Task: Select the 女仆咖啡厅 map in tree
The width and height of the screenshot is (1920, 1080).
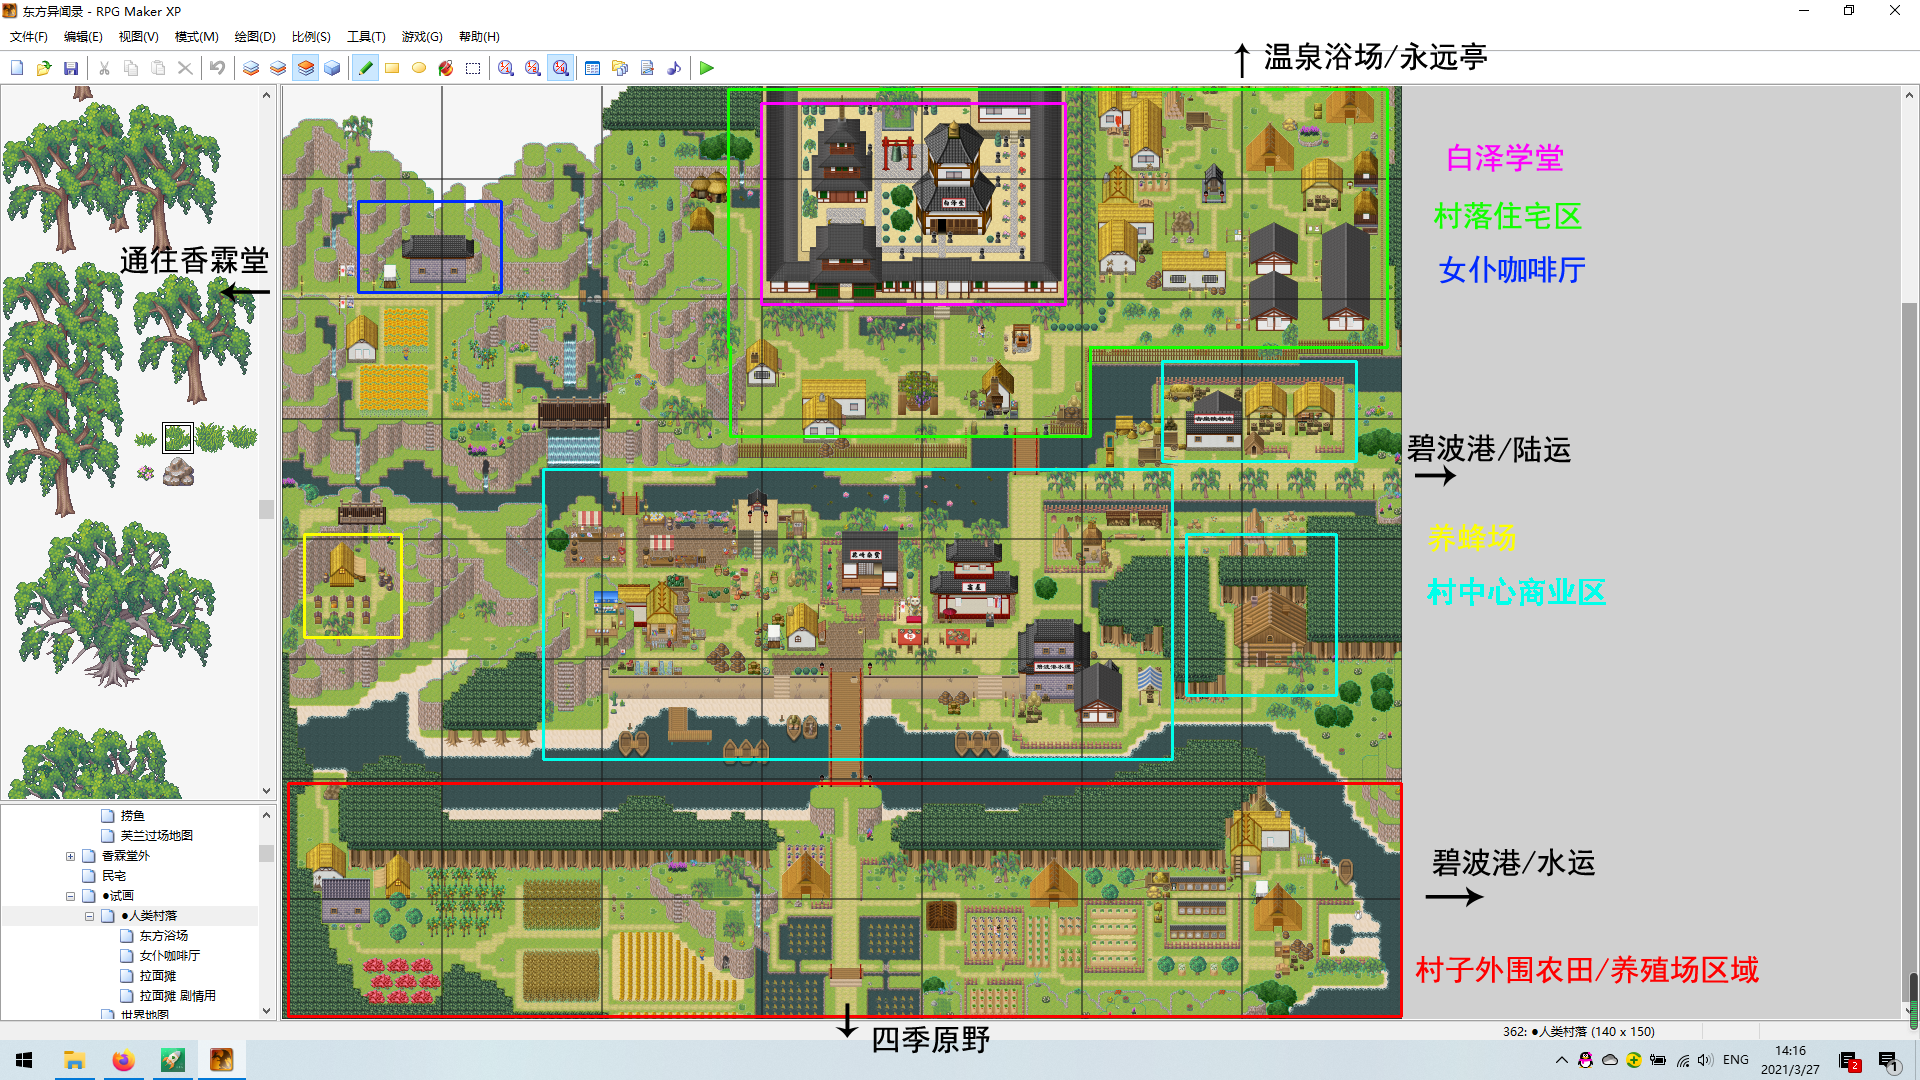Action: pos(170,956)
